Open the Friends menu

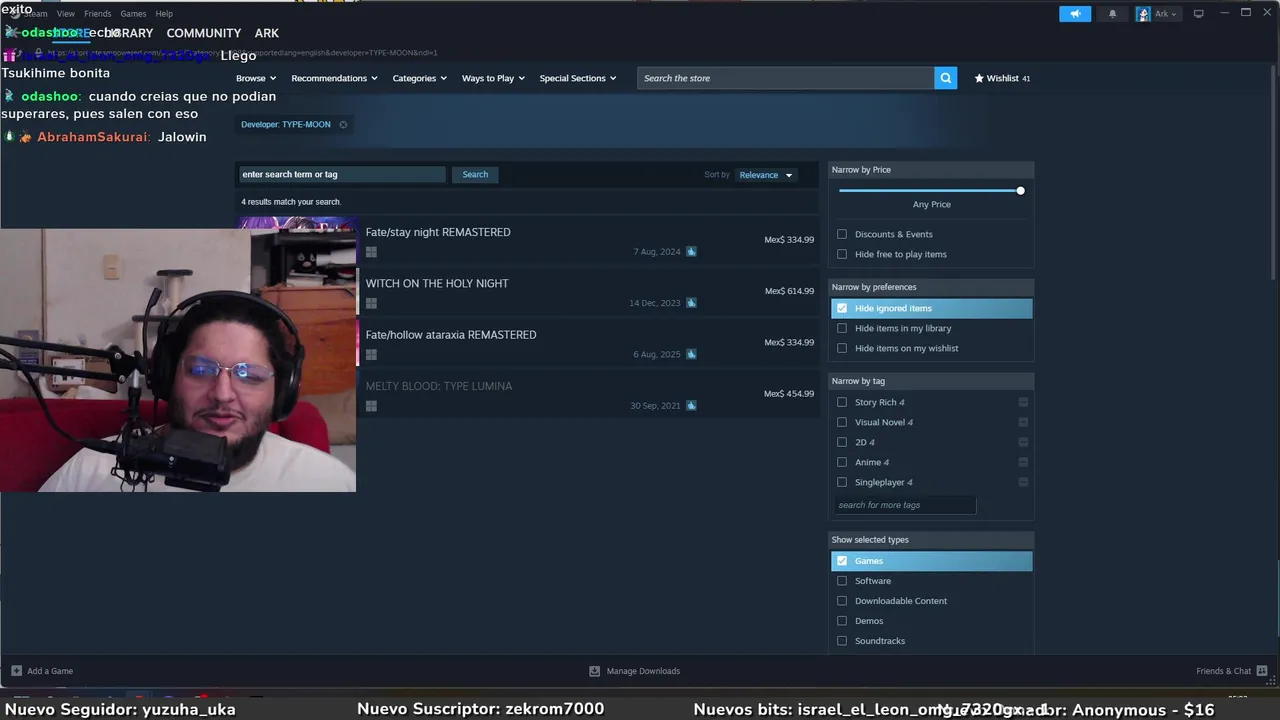click(x=98, y=14)
